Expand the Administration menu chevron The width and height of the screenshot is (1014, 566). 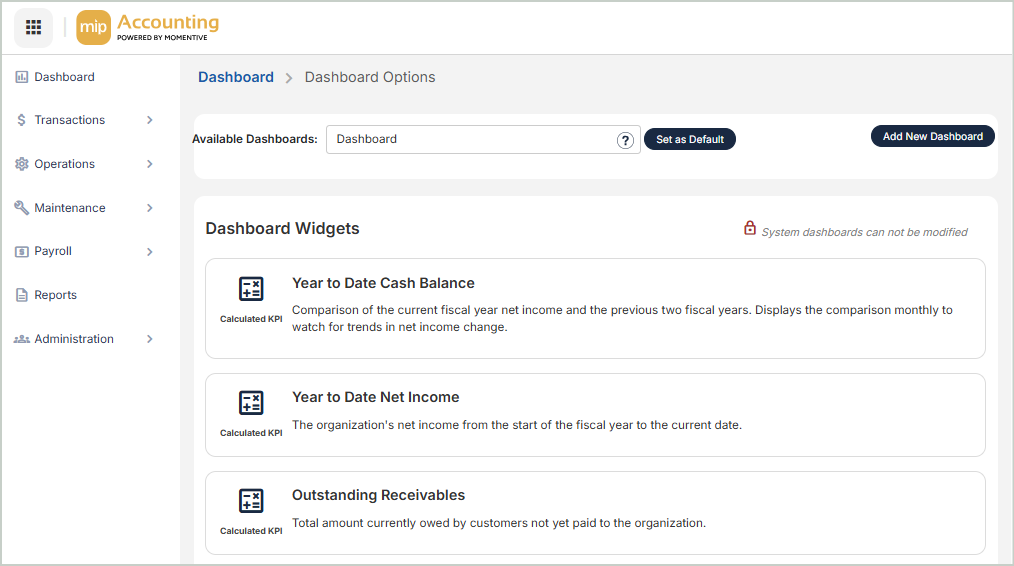click(x=150, y=339)
